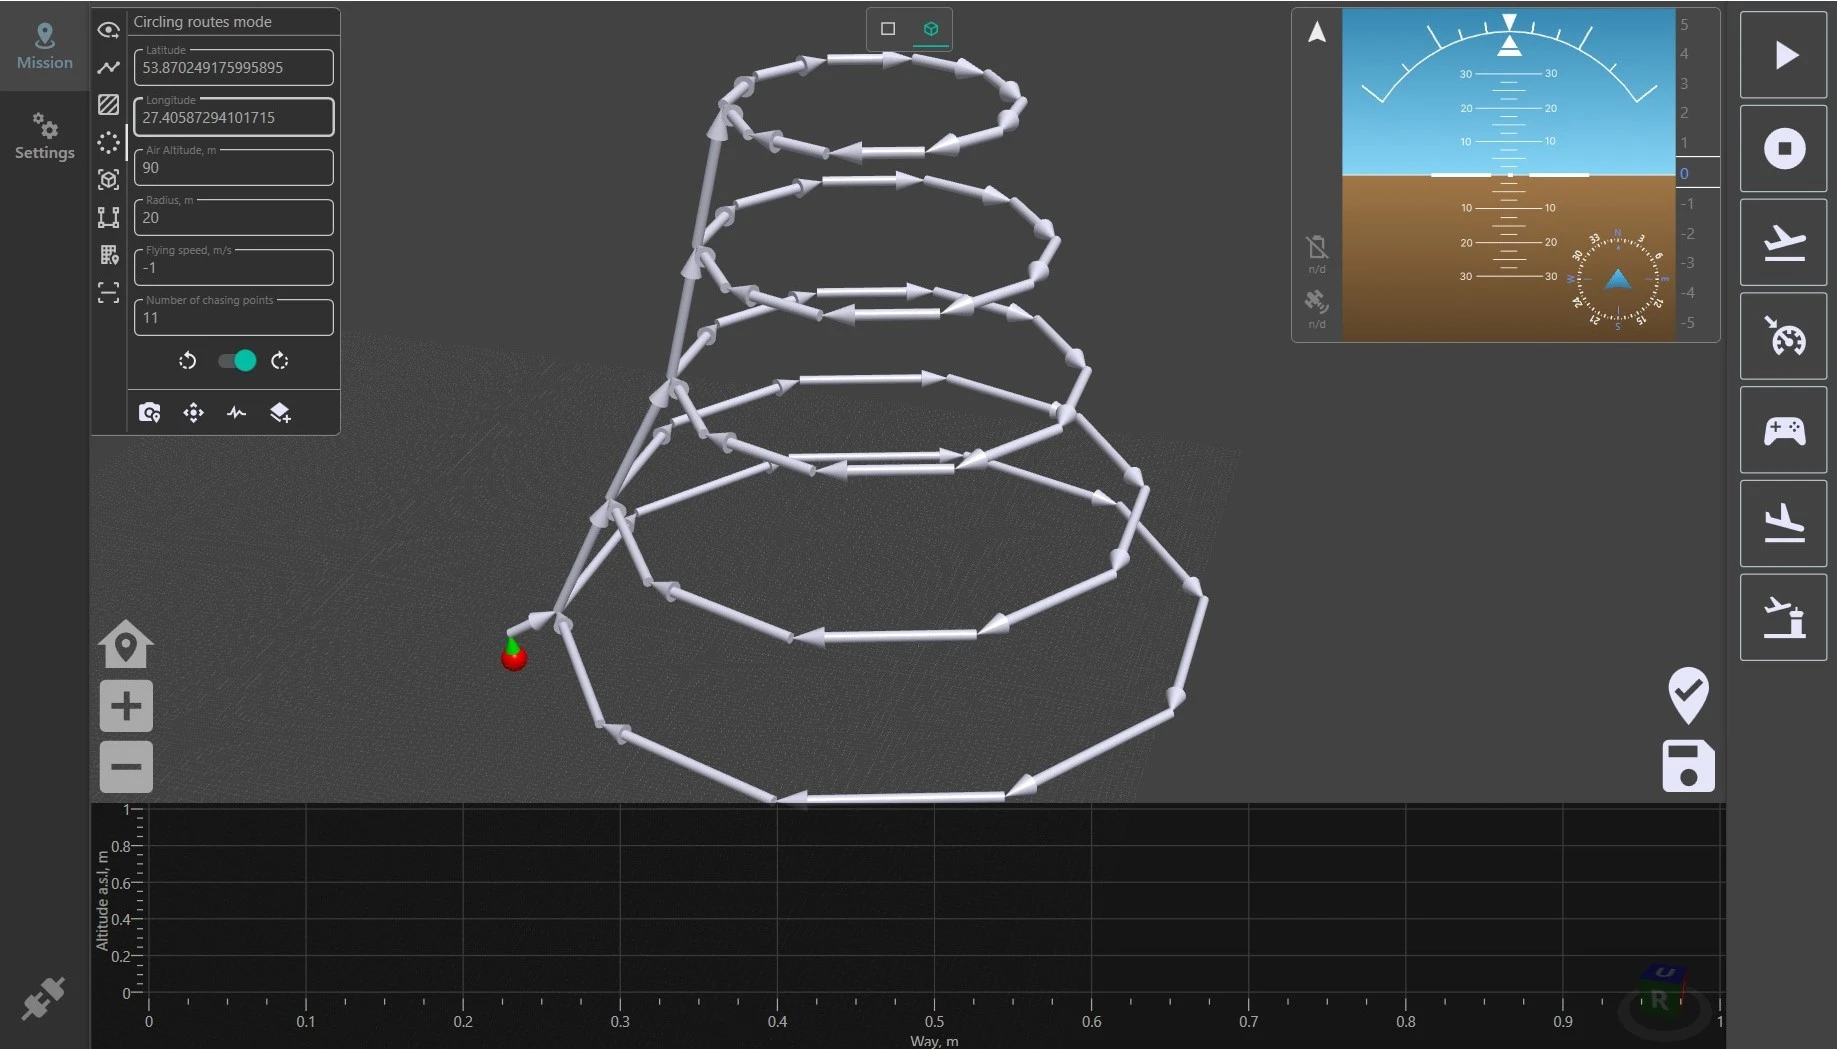Image resolution: width=1837 pixels, height=1049 pixels.
Task: Toggle the rotation direction switch
Action: [238, 361]
